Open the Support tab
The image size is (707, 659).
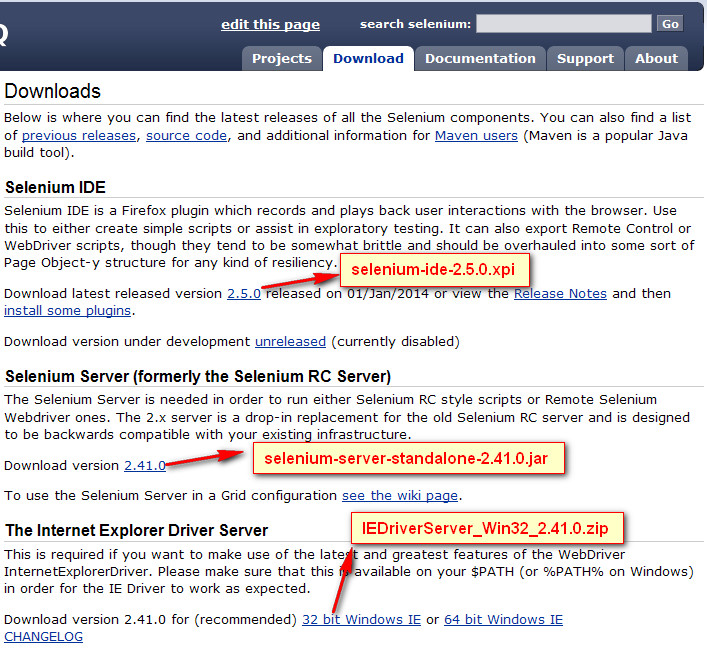[585, 59]
